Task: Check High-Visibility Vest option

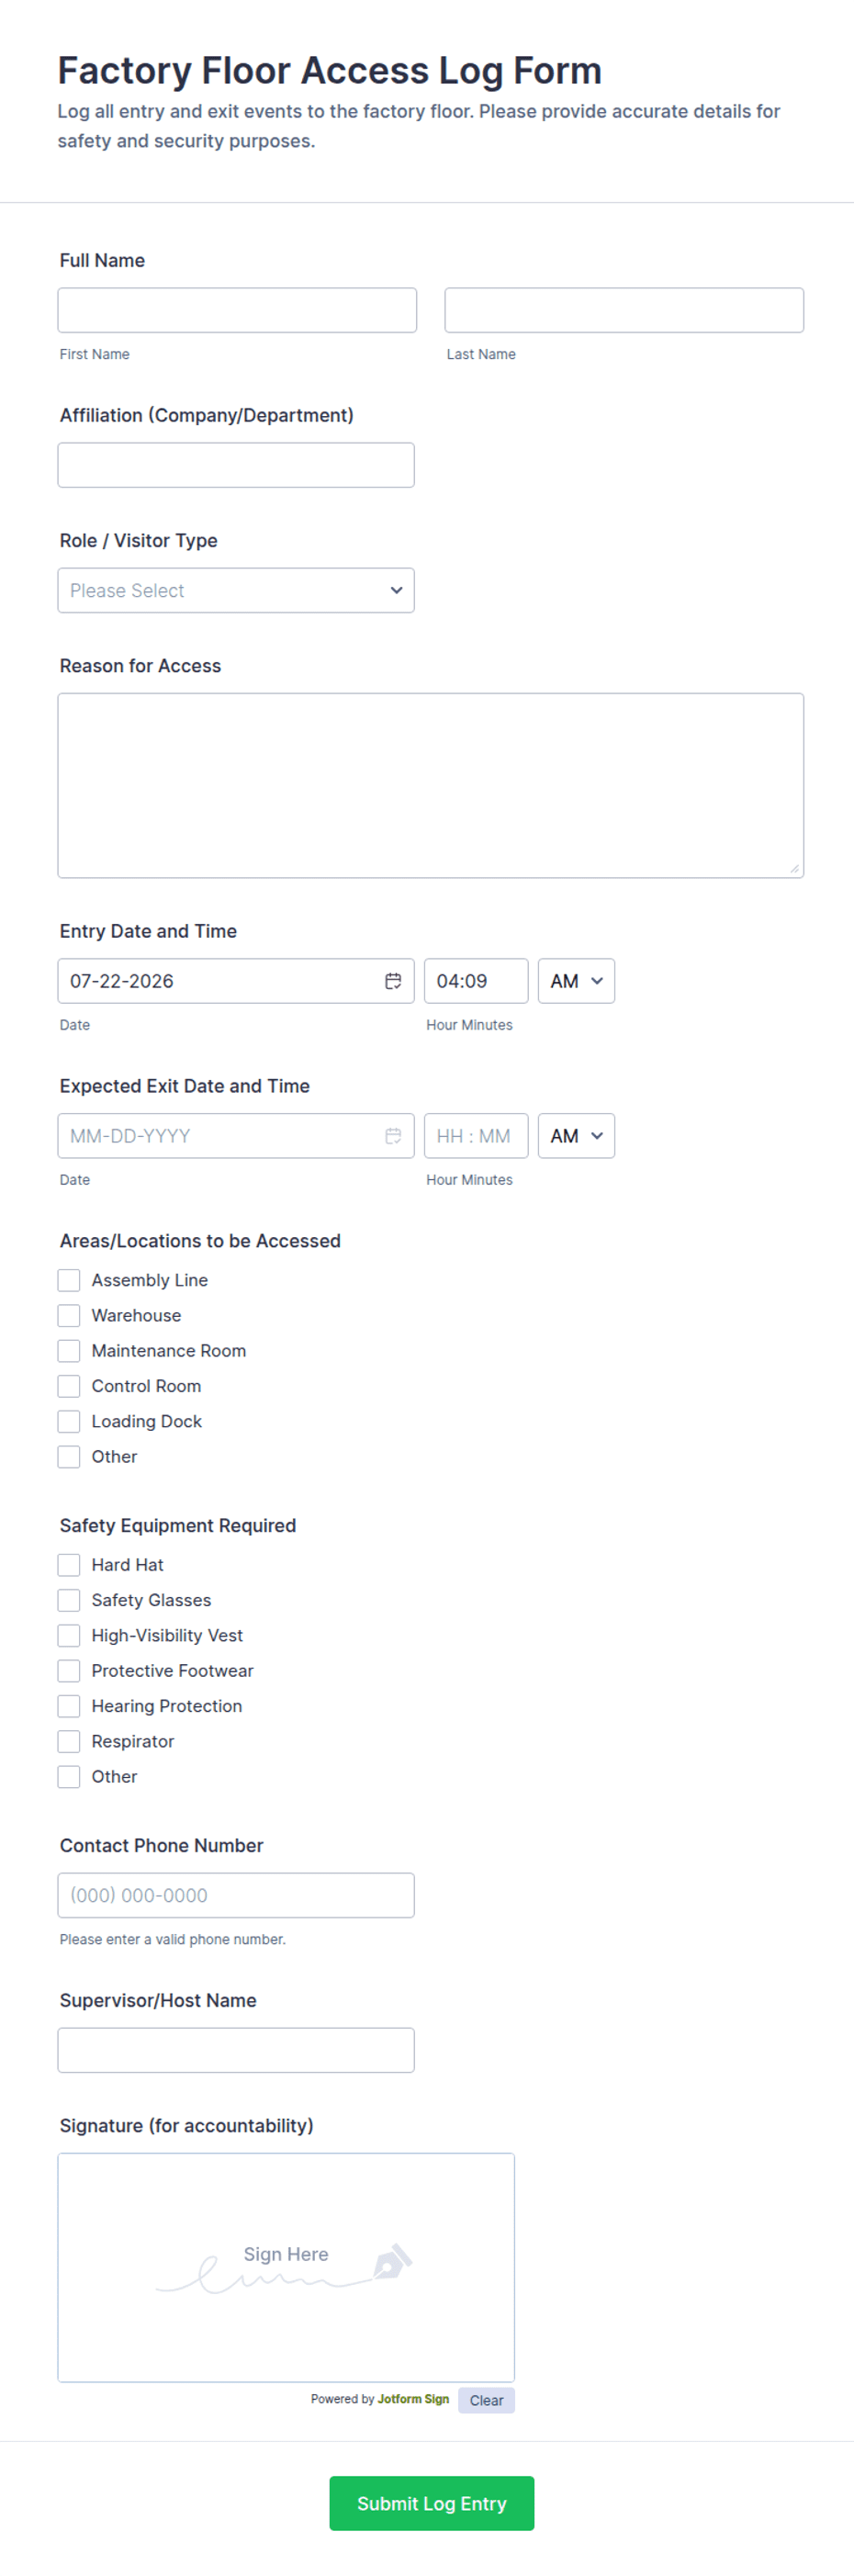Action: click(x=69, y=1635)
